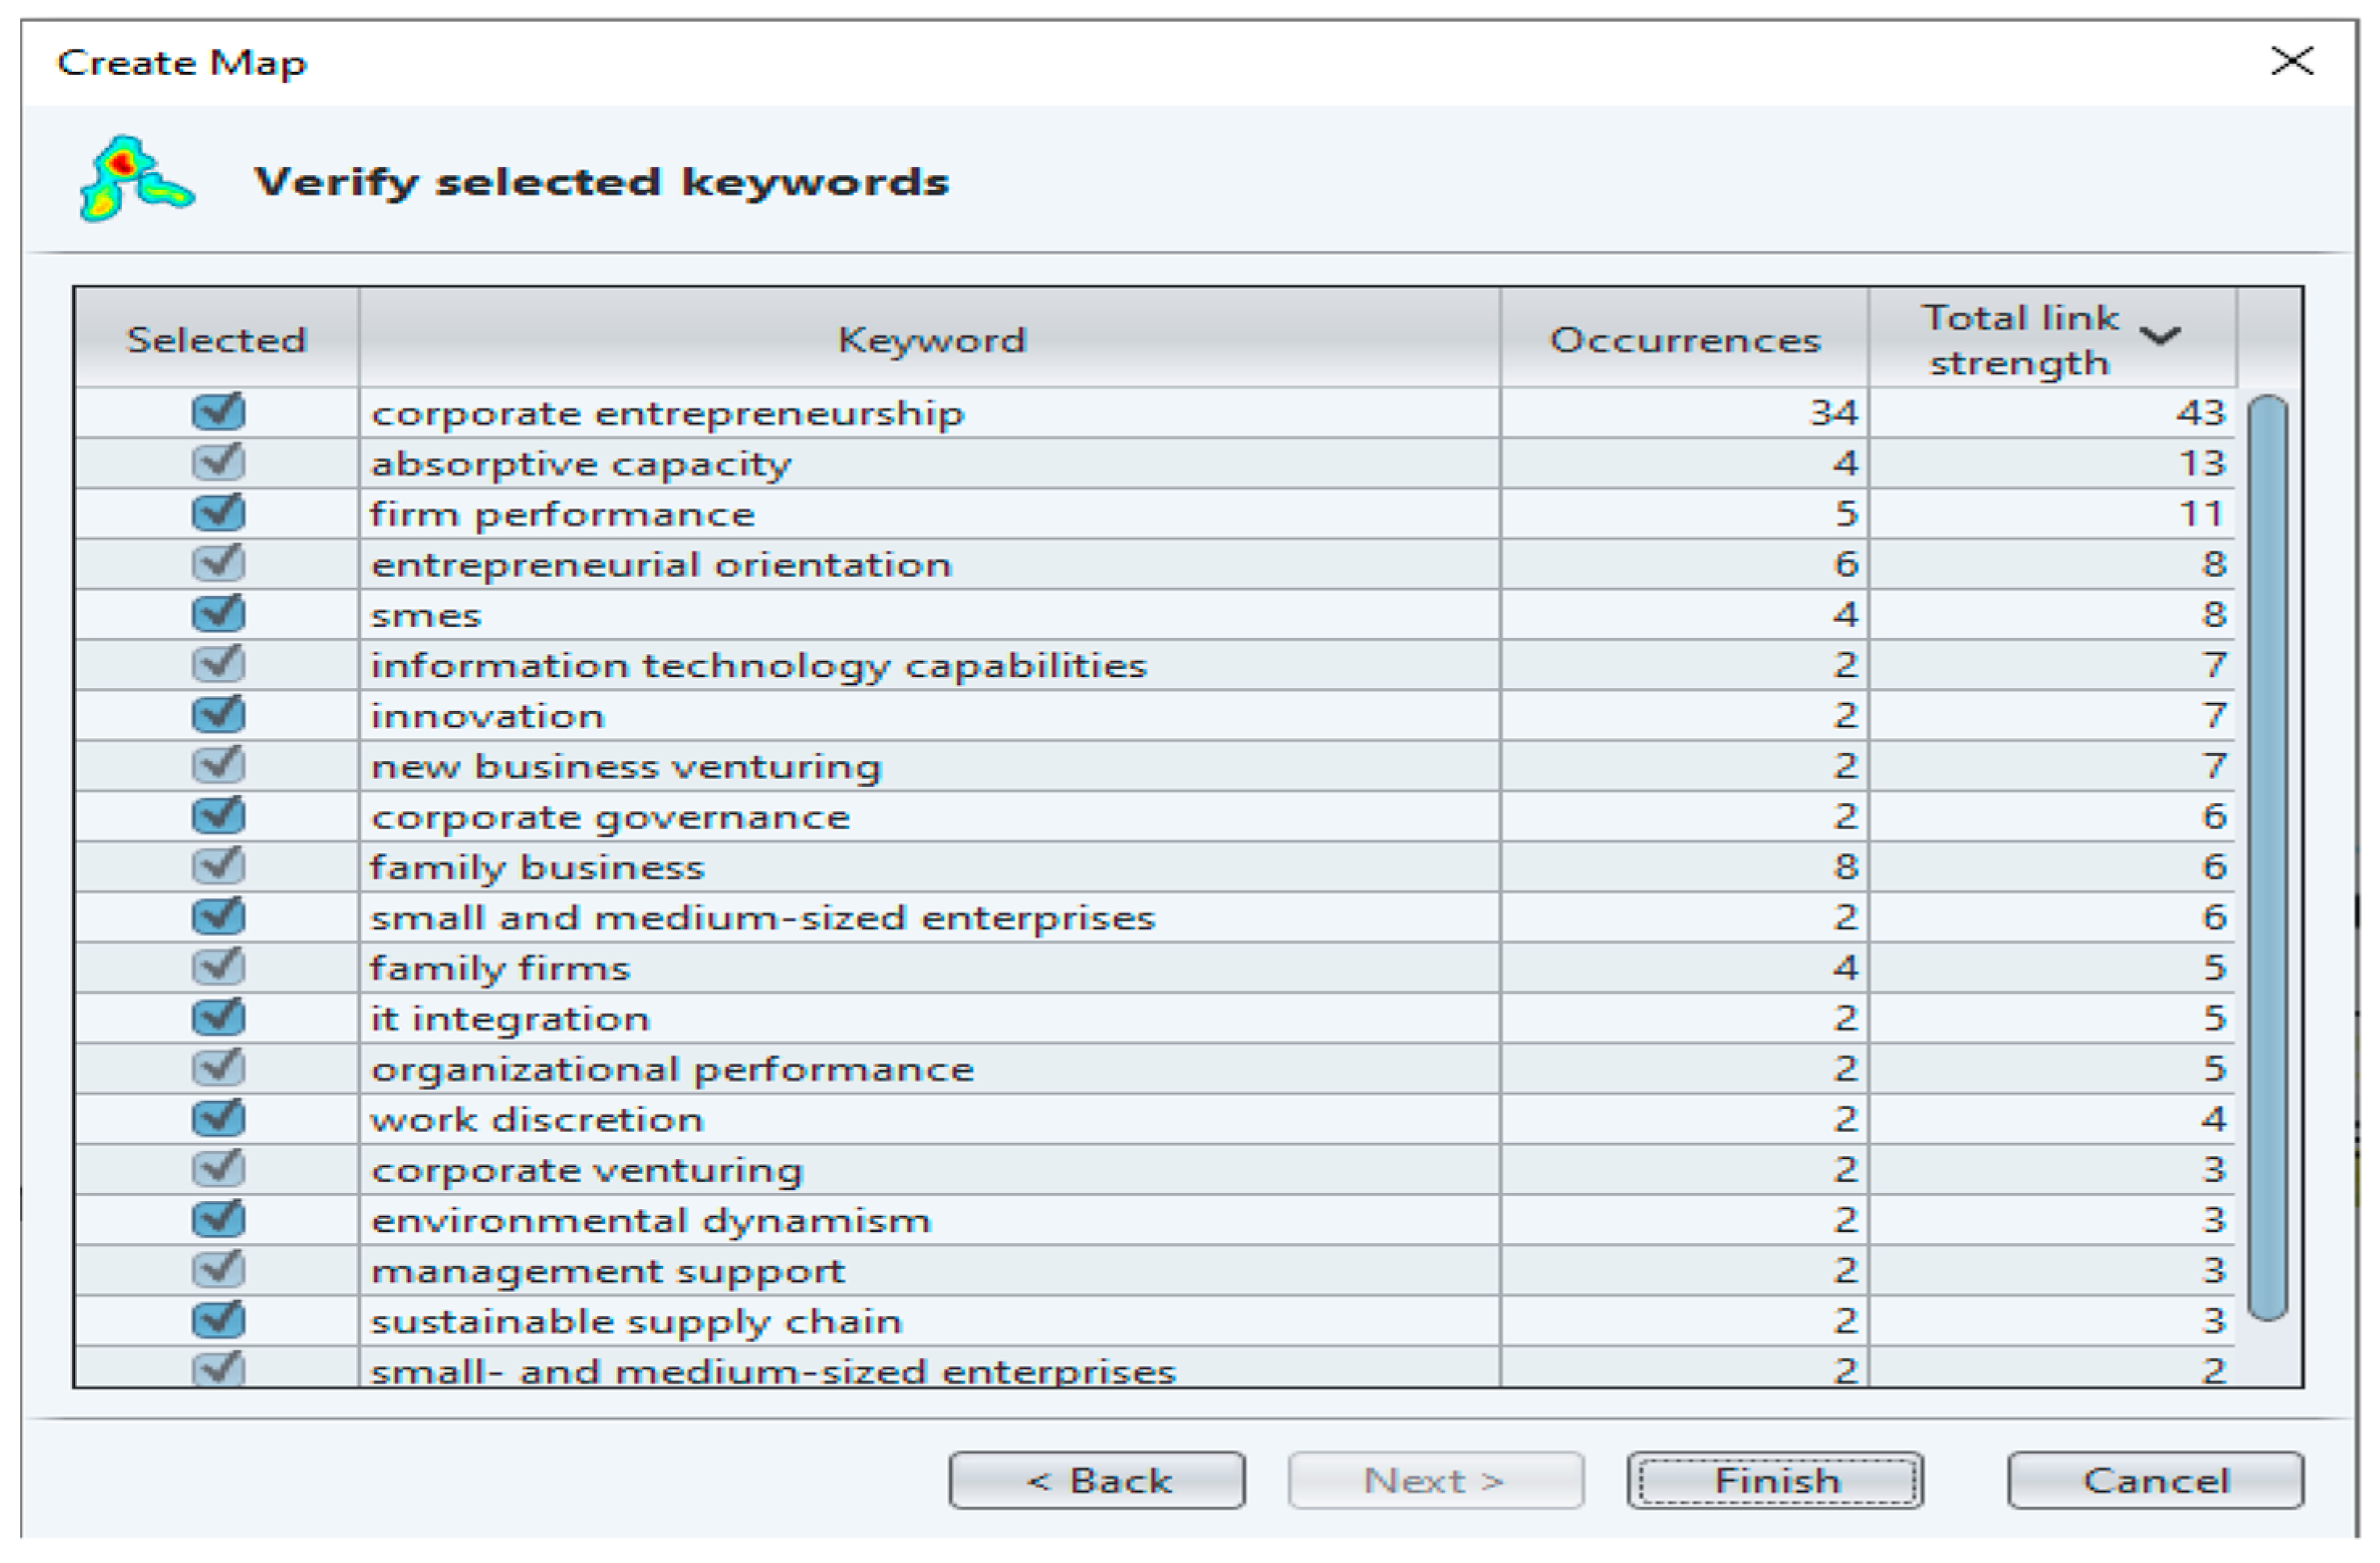This screenshot has width=2380, height=1563.
Task: Uncheck sustainable supply chain keyword
Action: pos(218,1320)
